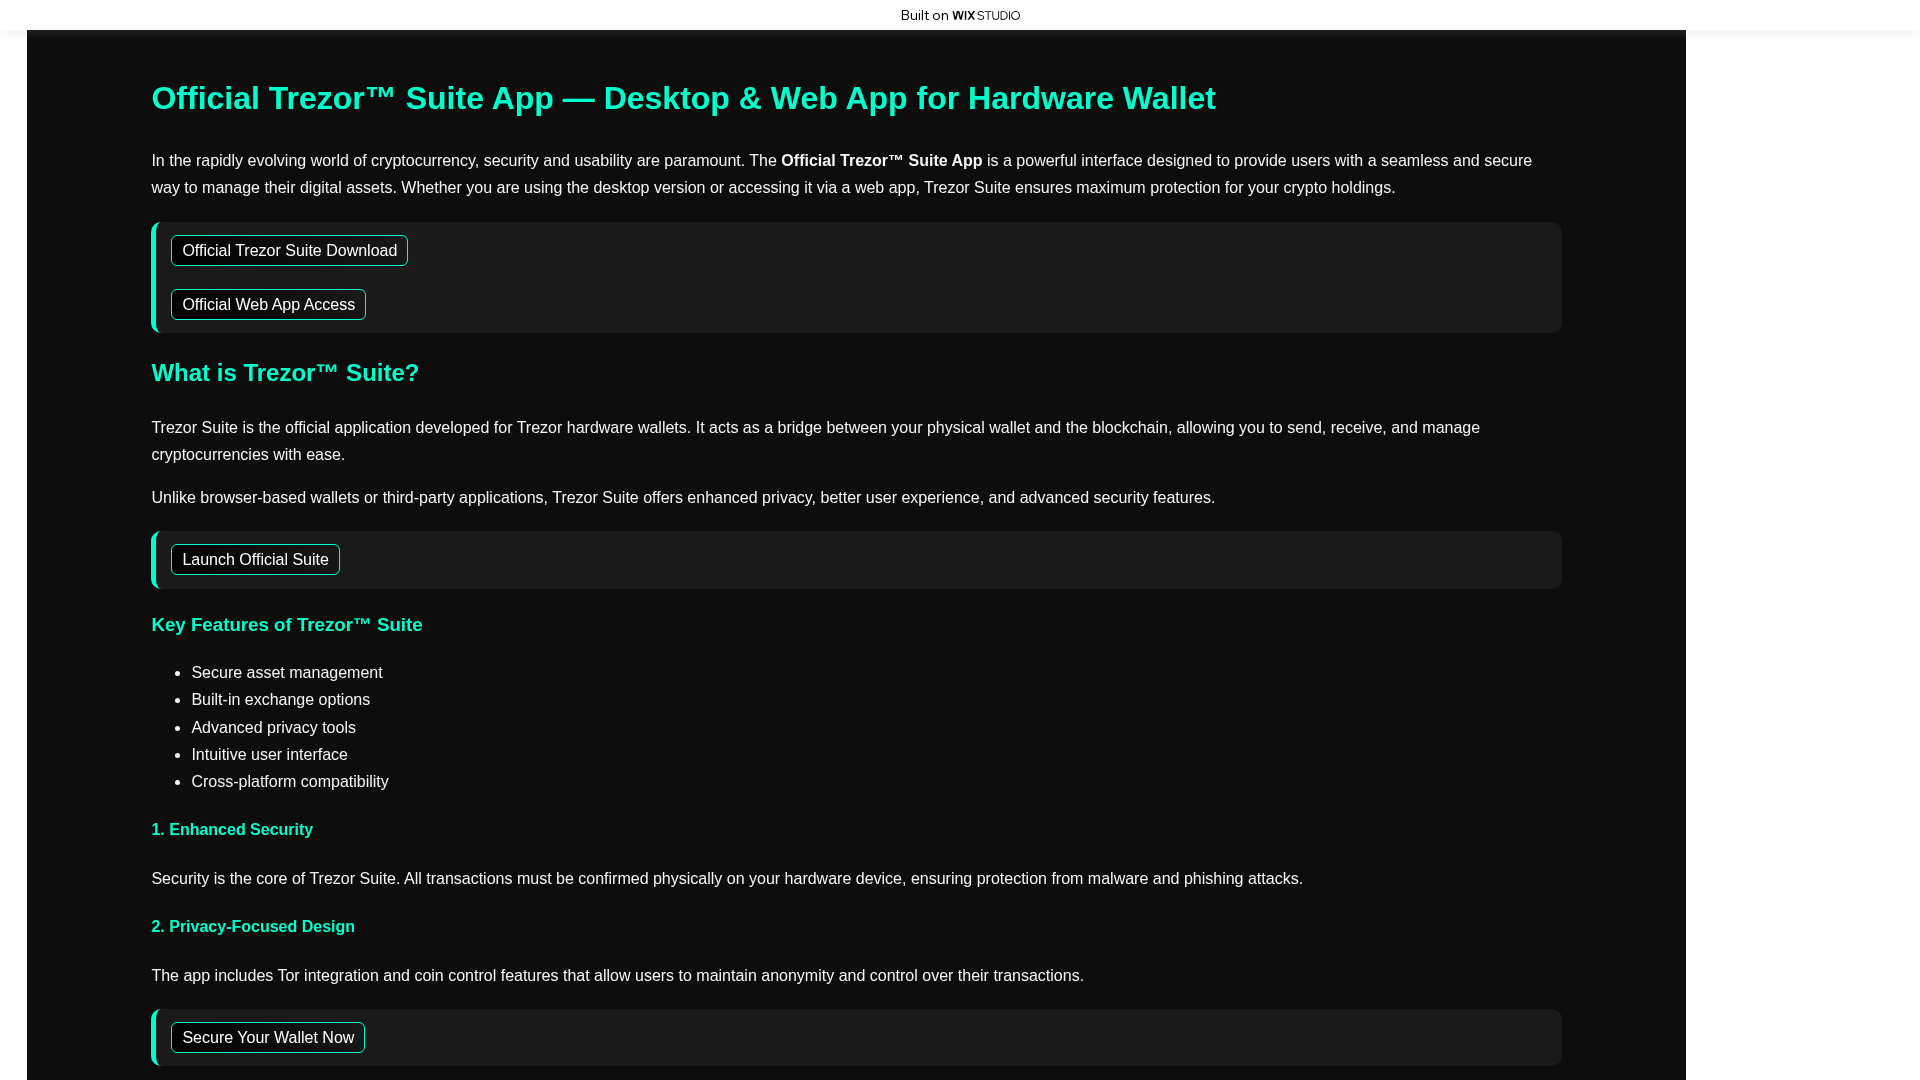Screen dimensions: 1920x1080
Task: Click the main page heading about Trezor Suite App
Action: pos(683,98)
